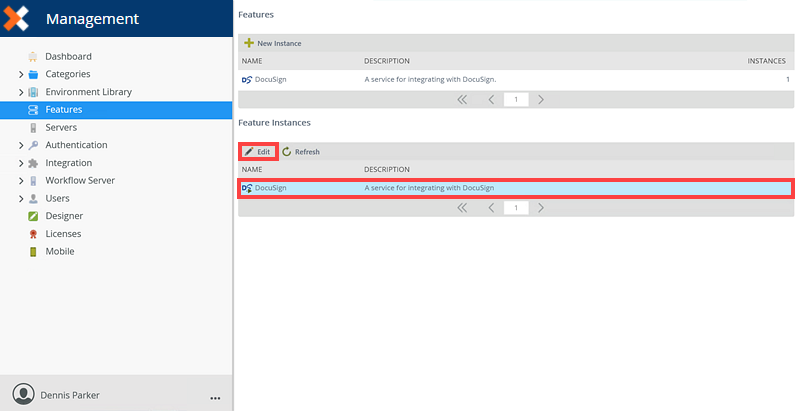
Task: Go to previous page in Features pager
Action: coord(491,99)
